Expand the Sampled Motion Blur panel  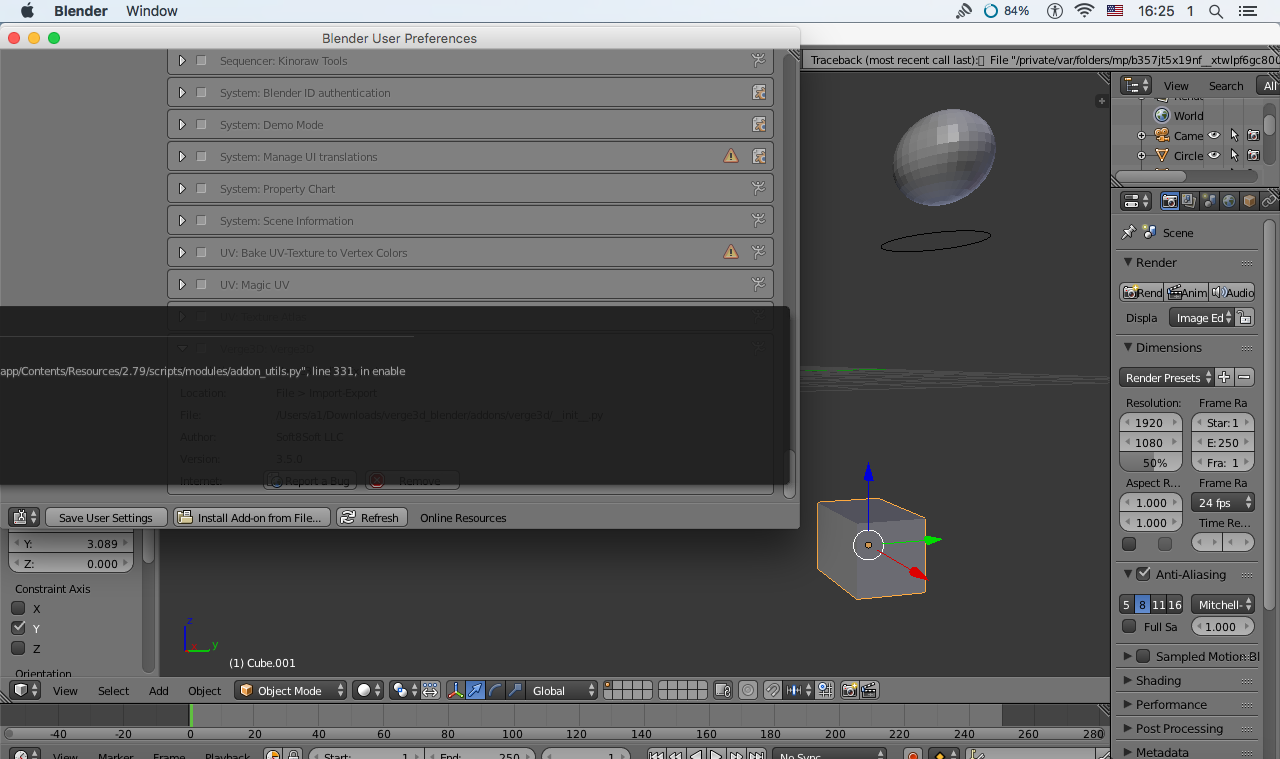point(1128,656)
